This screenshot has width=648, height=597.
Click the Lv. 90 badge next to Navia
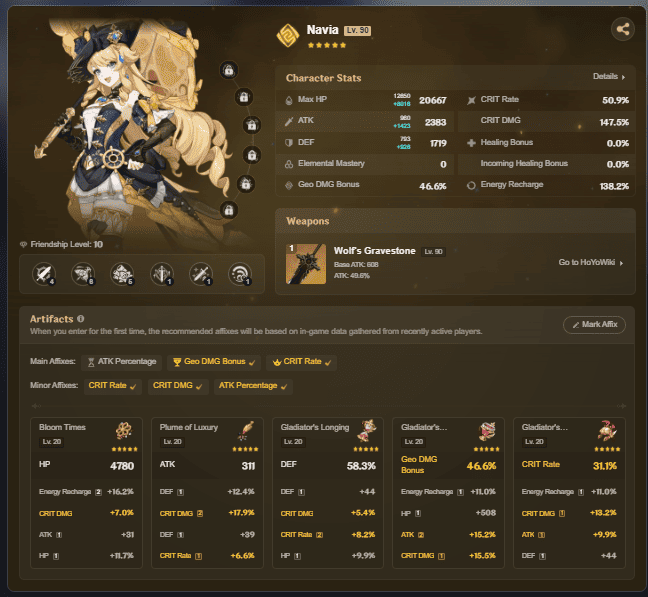pos(357,30)
